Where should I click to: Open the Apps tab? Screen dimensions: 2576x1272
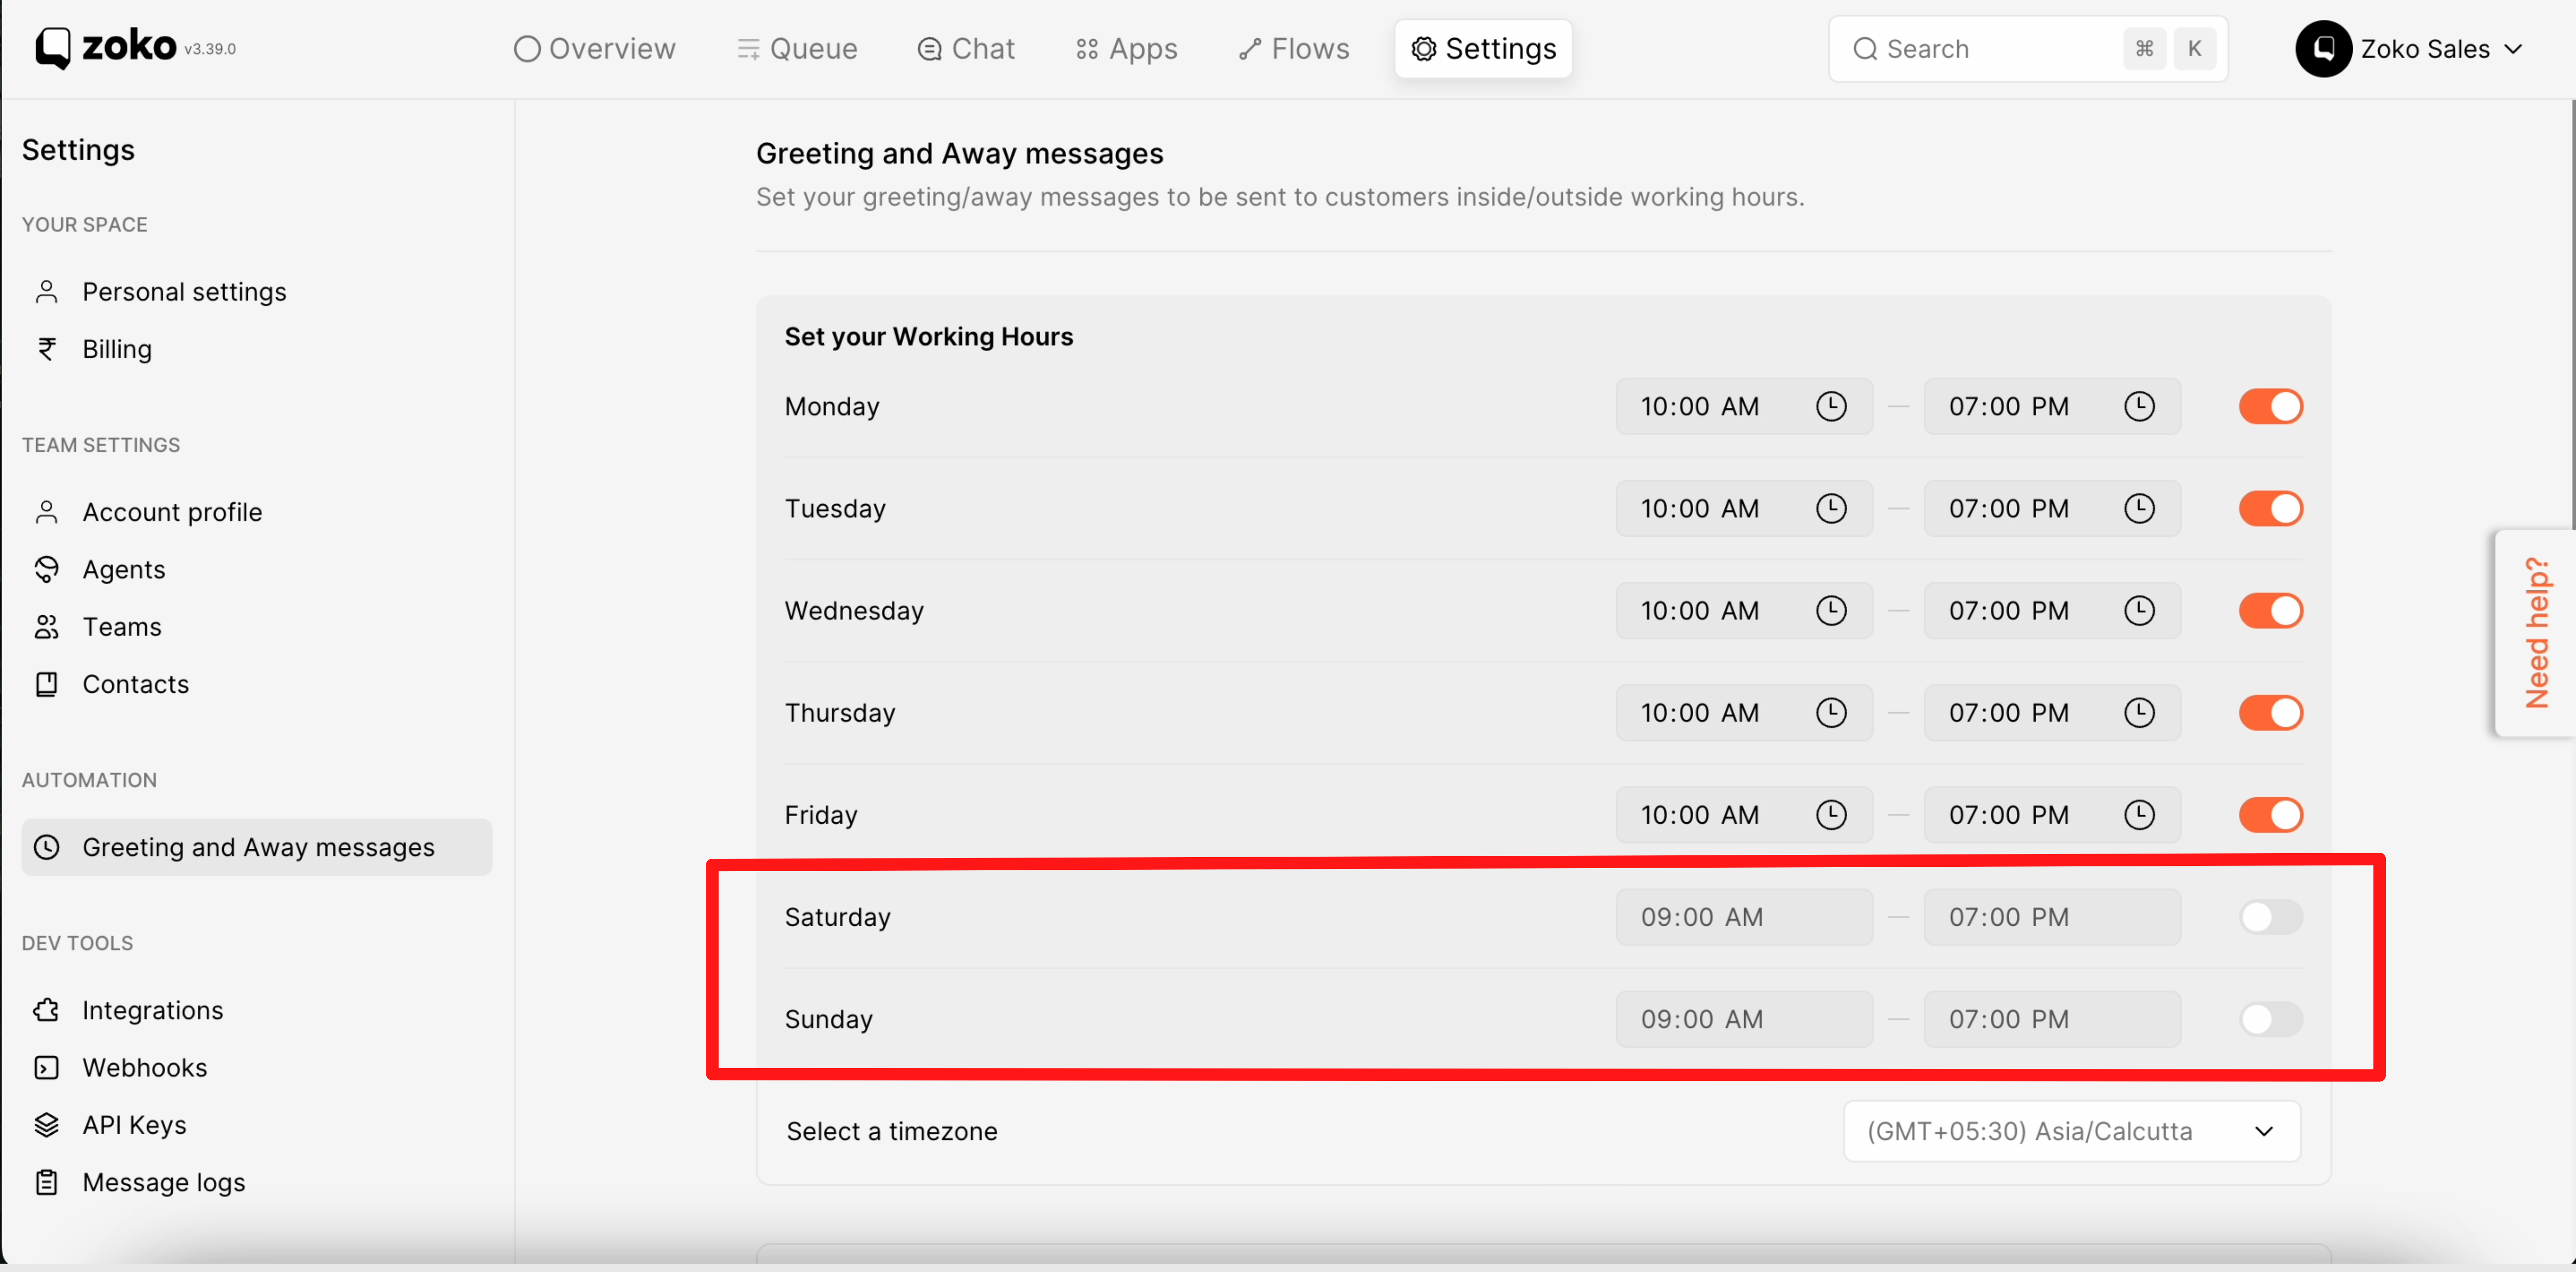coord(1126,48)
